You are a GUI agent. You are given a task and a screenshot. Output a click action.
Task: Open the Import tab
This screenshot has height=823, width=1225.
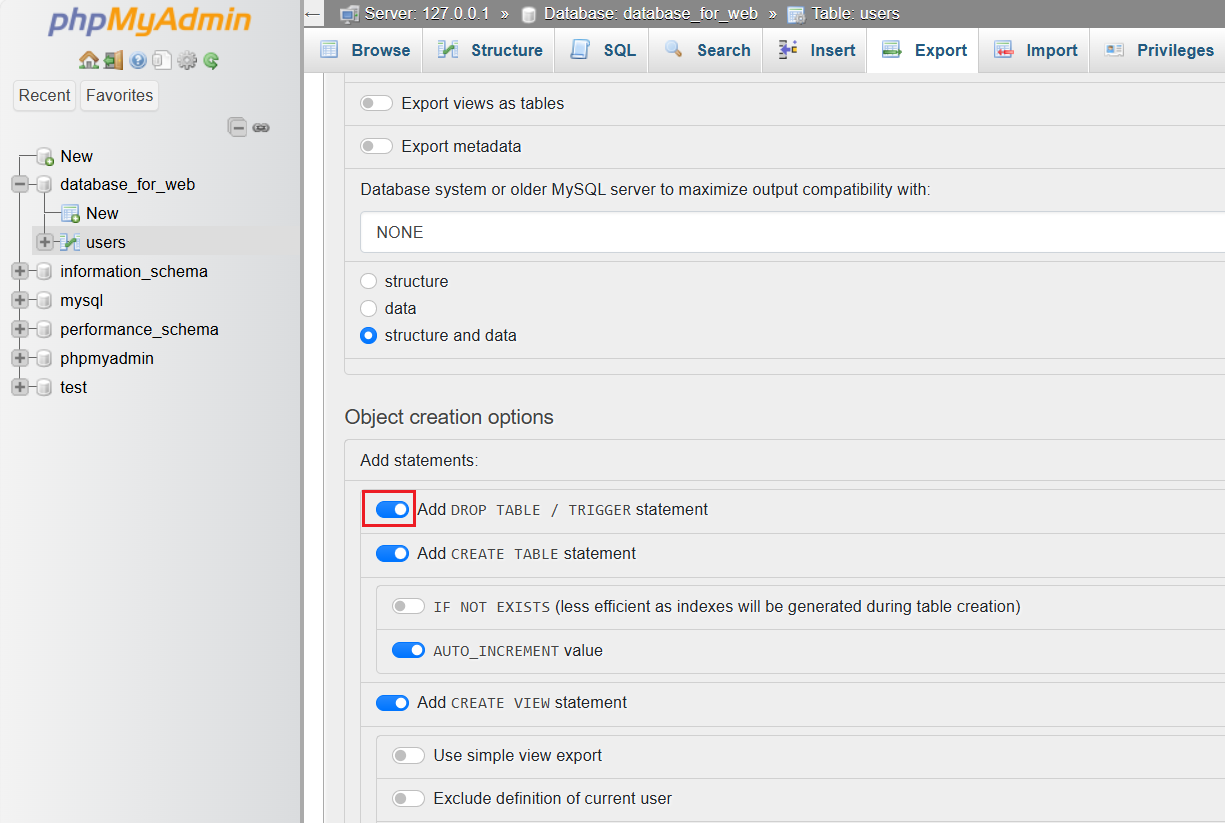click(x=1036, y=50)
